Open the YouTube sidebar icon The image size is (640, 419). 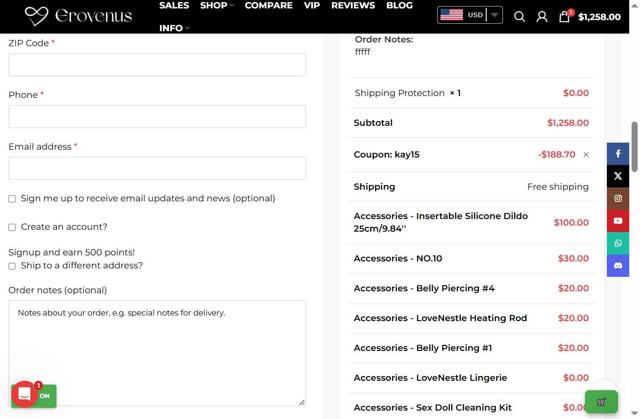618,221
